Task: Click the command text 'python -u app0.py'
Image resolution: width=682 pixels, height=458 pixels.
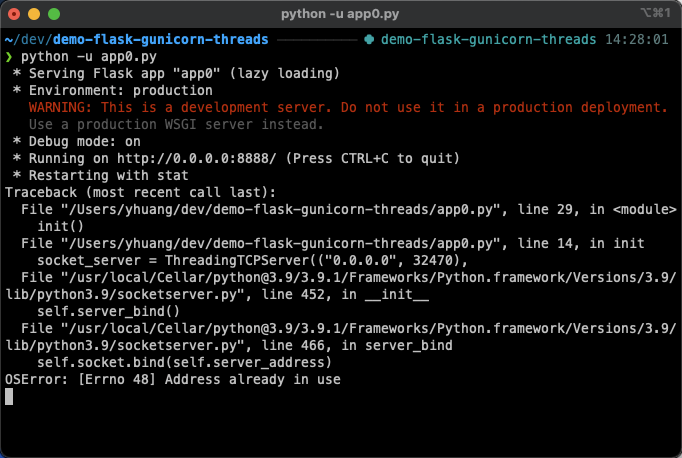Action: pyautogui.click(x=89, y=57)
